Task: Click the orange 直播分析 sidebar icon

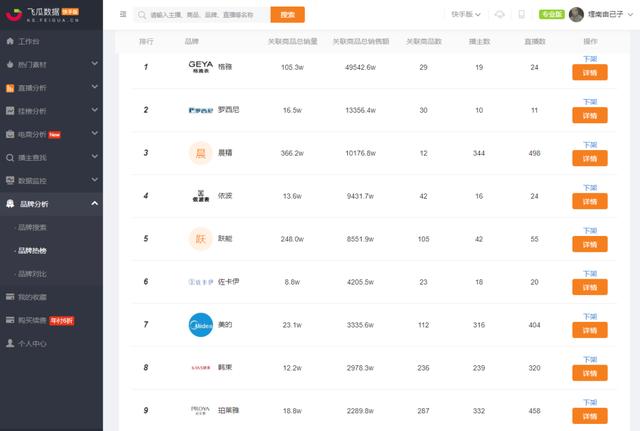Action: point(10,88)
